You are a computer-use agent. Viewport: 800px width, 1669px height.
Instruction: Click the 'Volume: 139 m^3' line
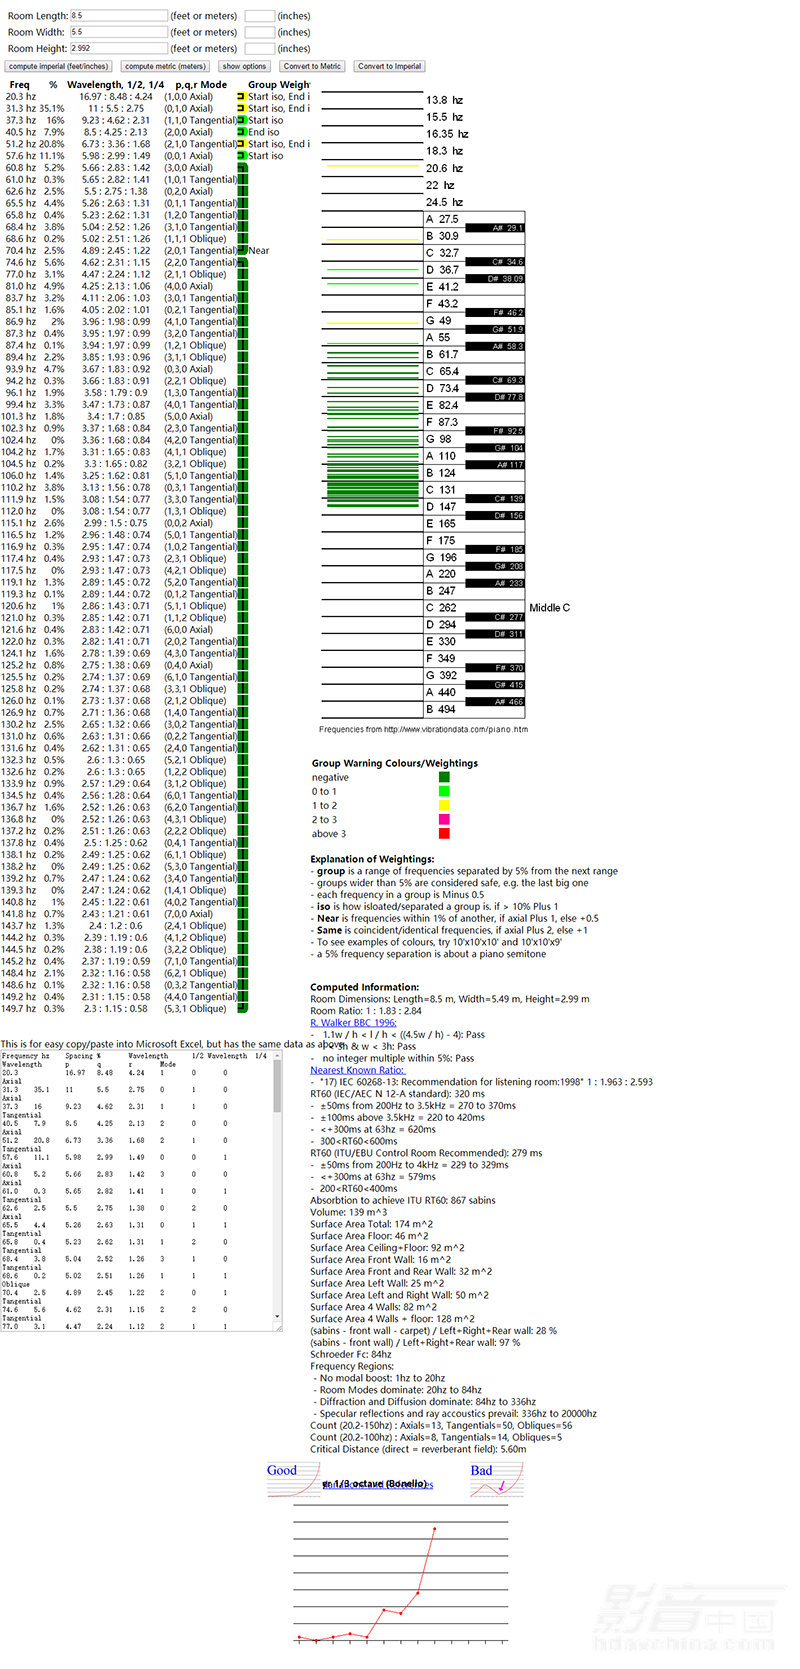pos(349,1212)
